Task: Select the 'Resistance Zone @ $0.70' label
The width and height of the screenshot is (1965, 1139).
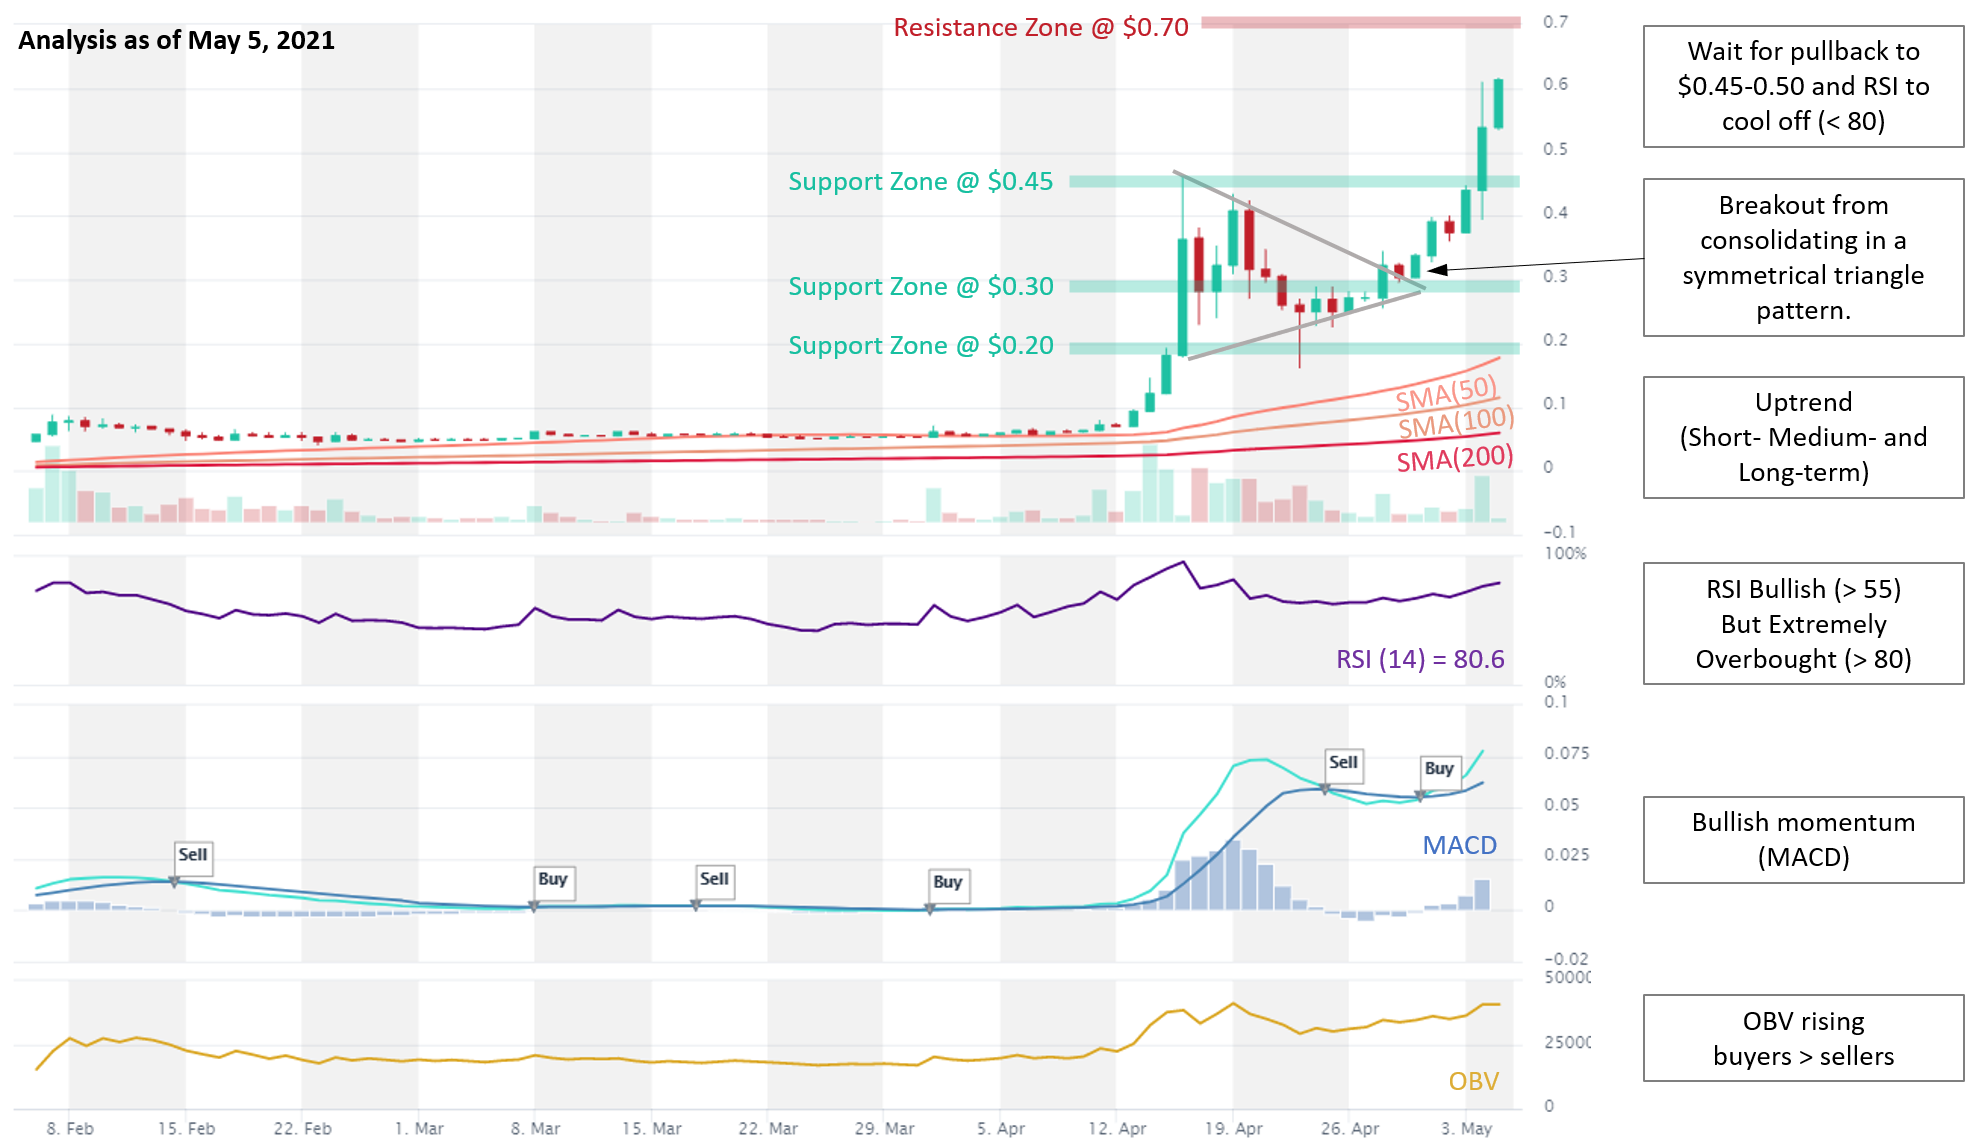Action: (x=1041, y=27)
